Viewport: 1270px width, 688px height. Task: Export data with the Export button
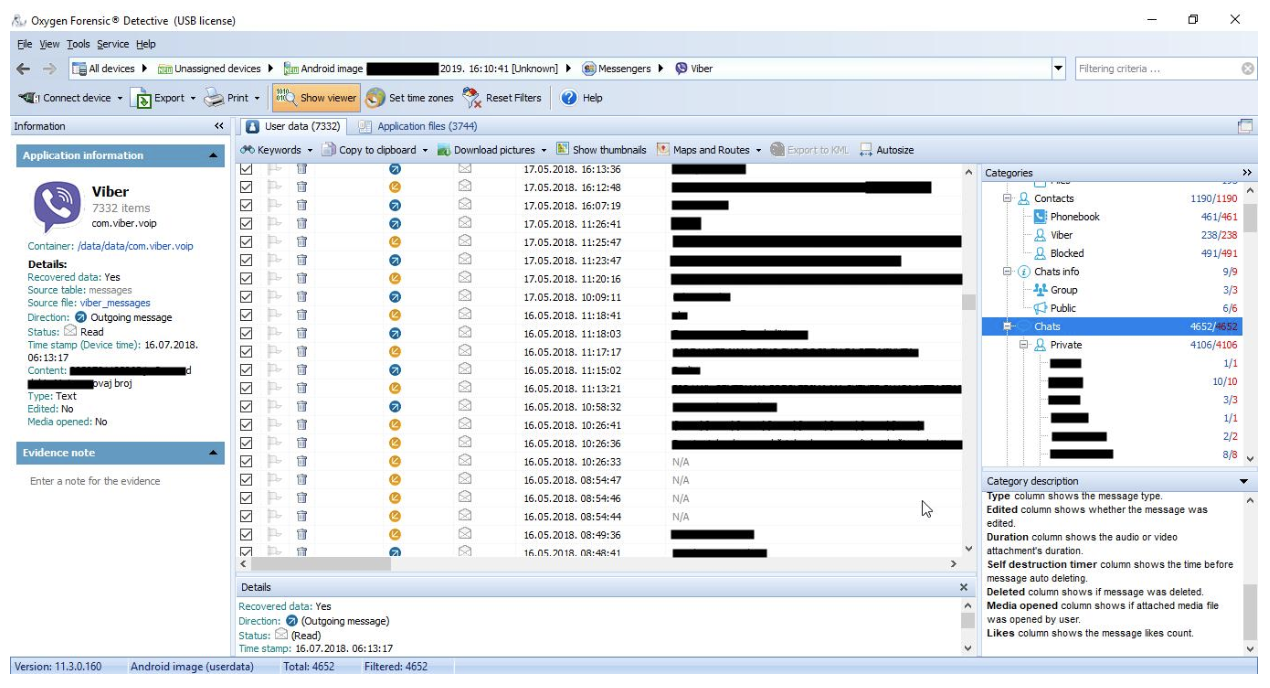point(161,98)
